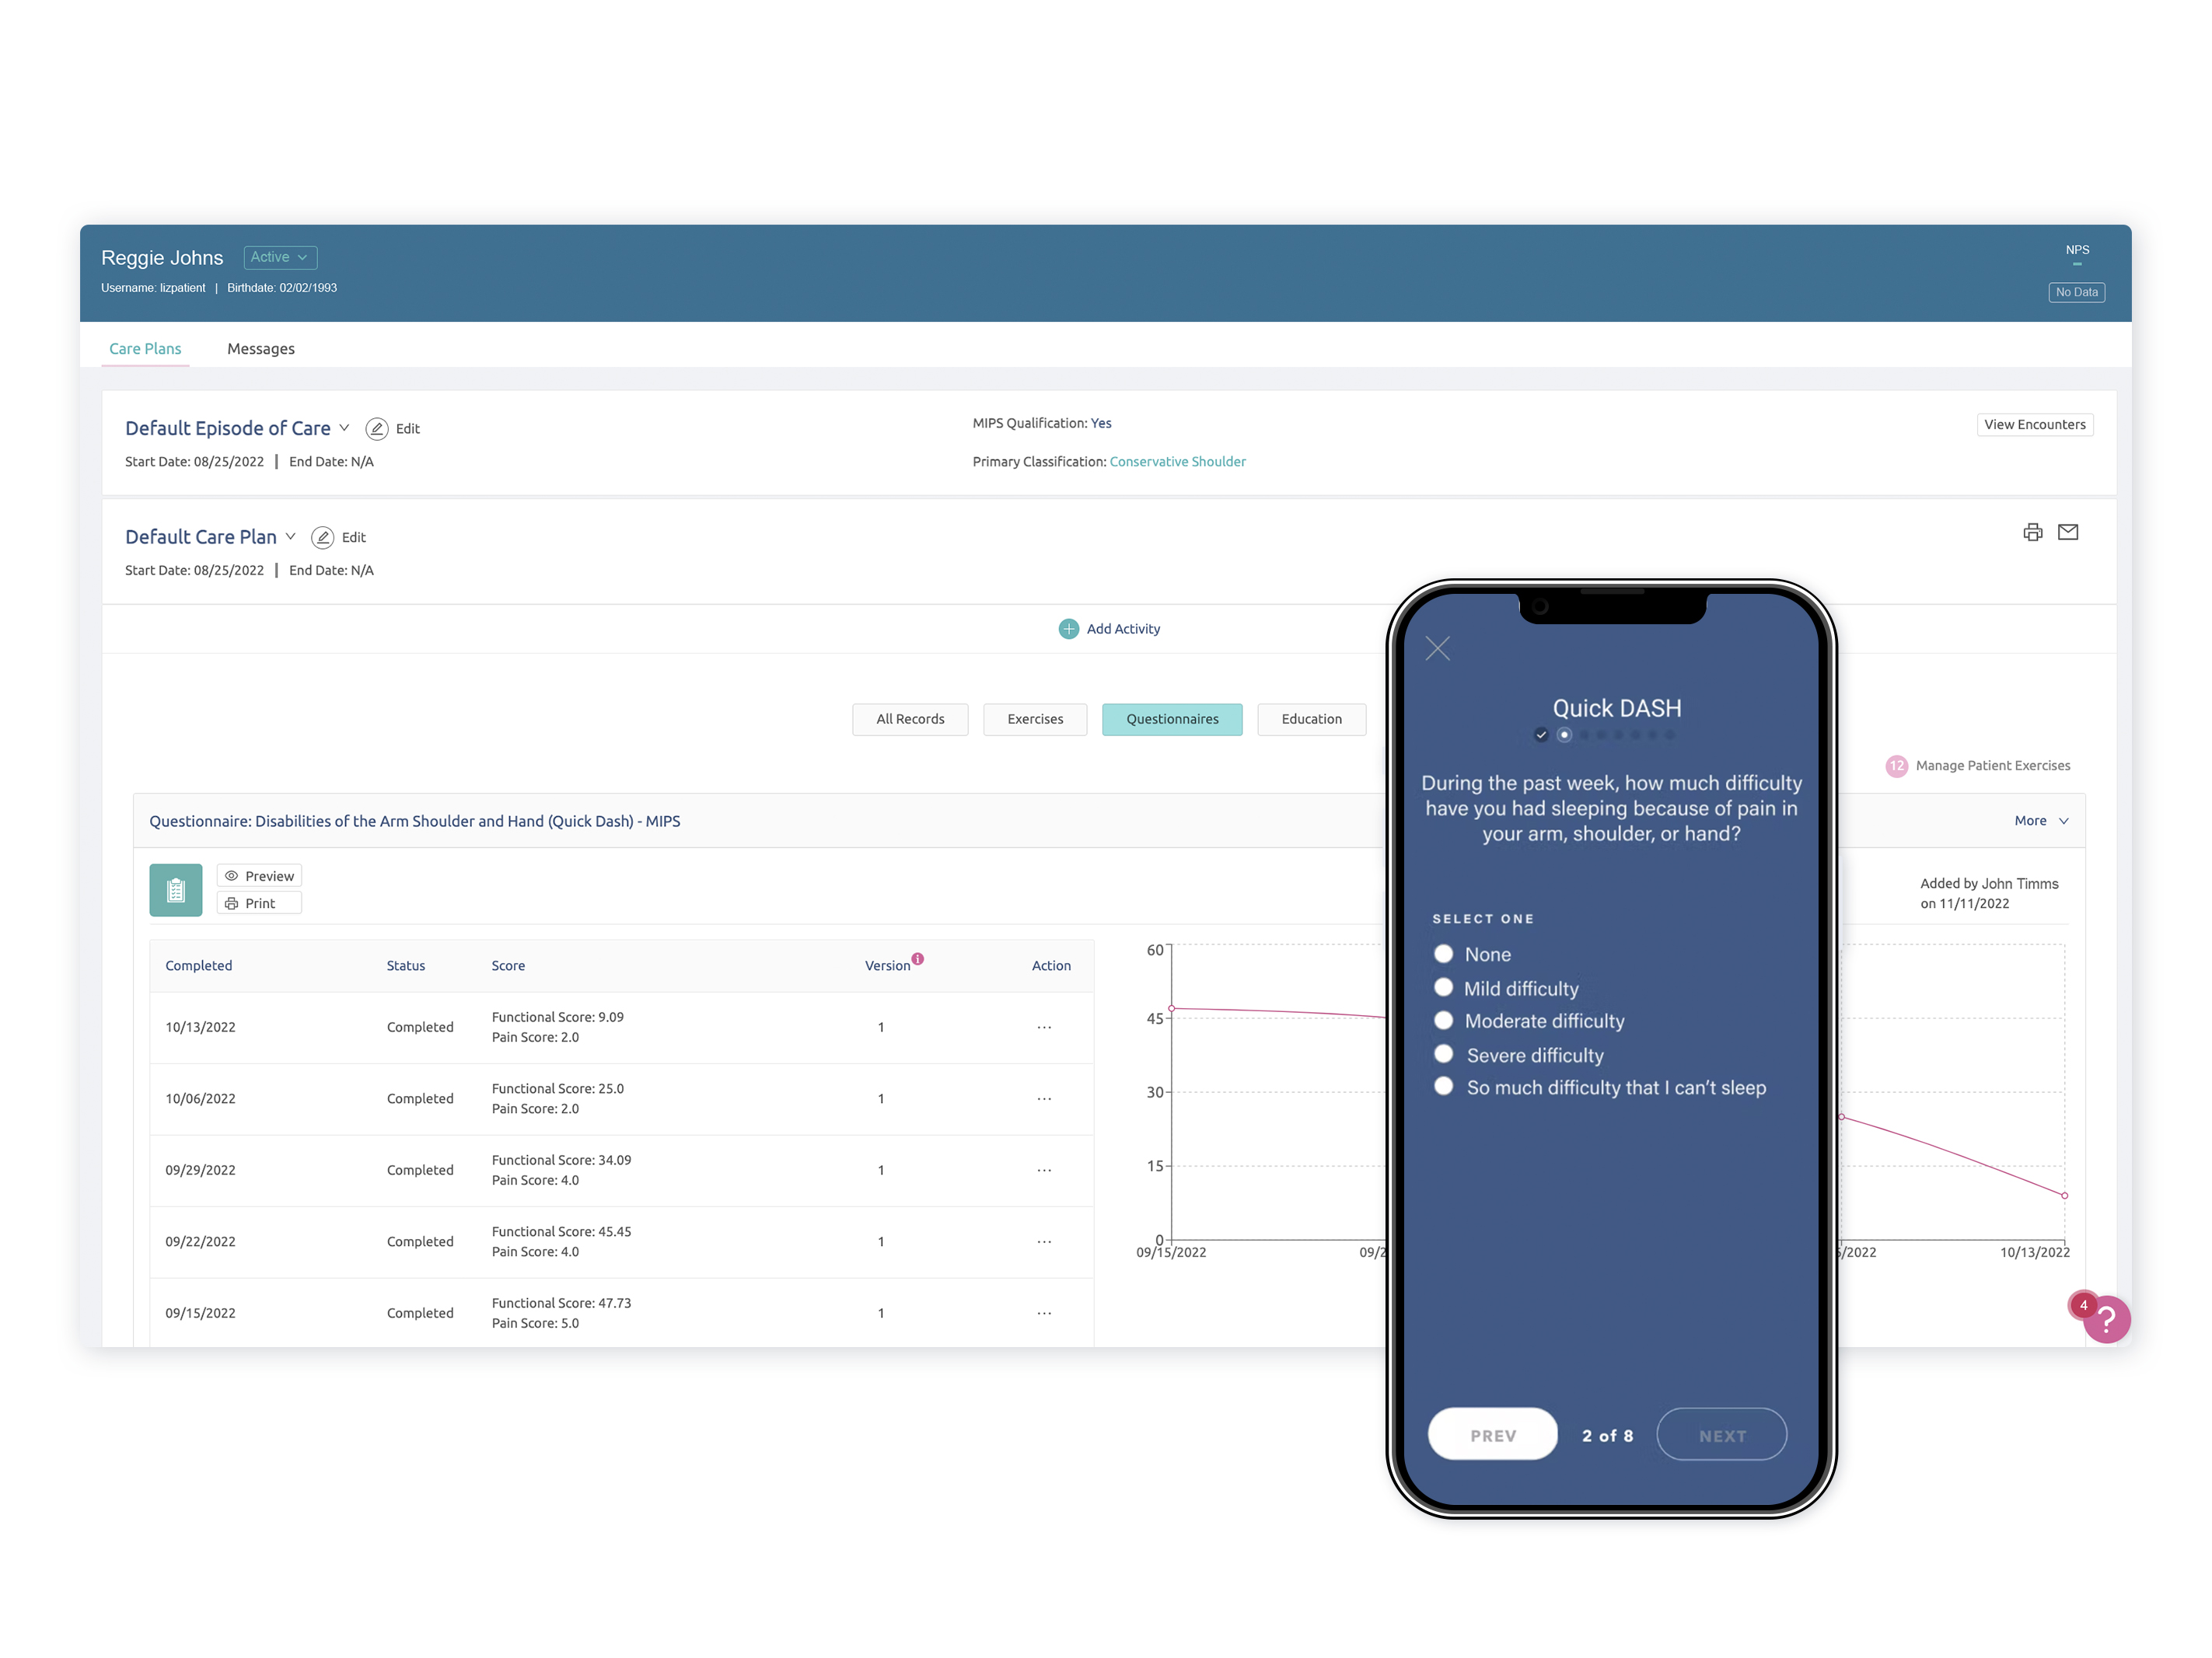Click the View Encounters button

coord(2035,424)
